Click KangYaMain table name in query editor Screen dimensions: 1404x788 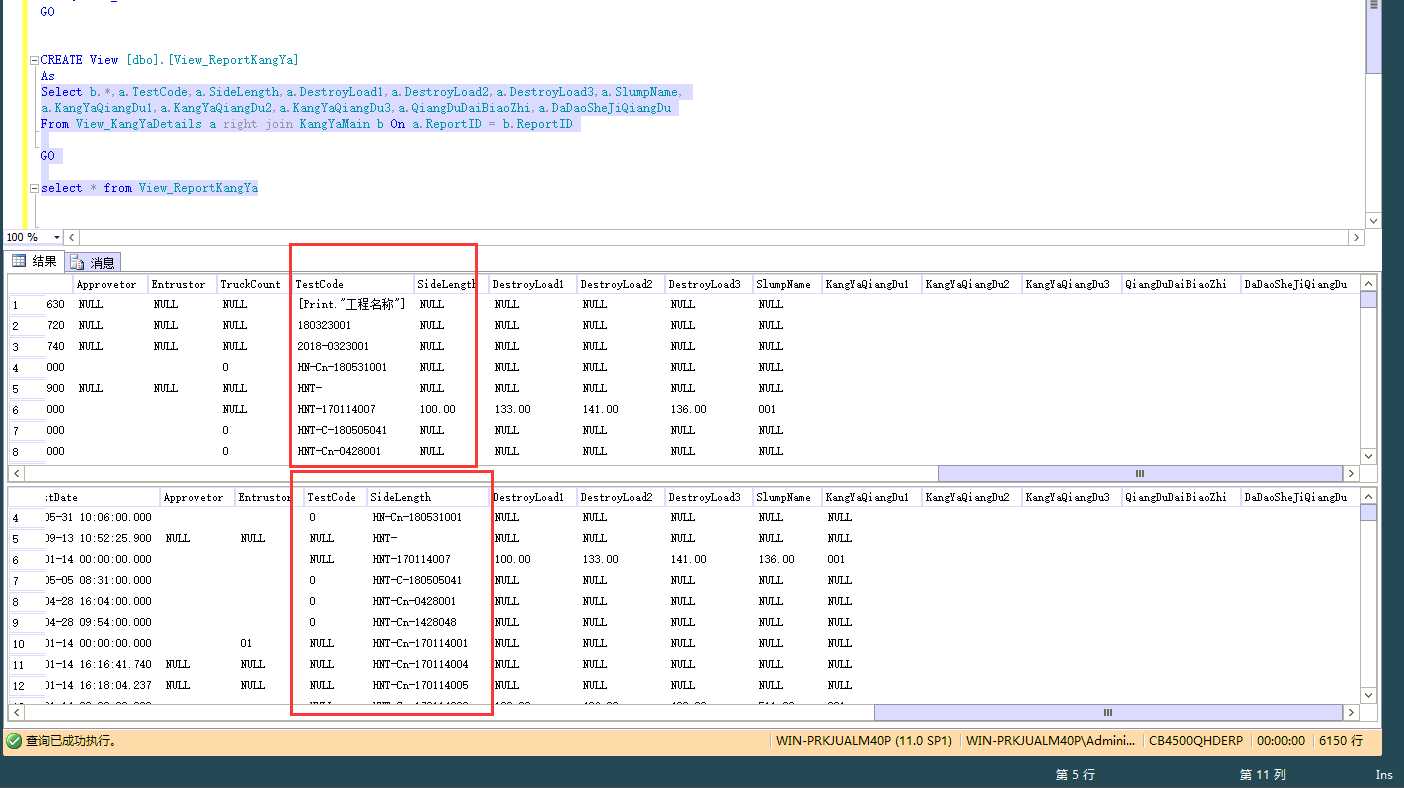click(334, 124)
